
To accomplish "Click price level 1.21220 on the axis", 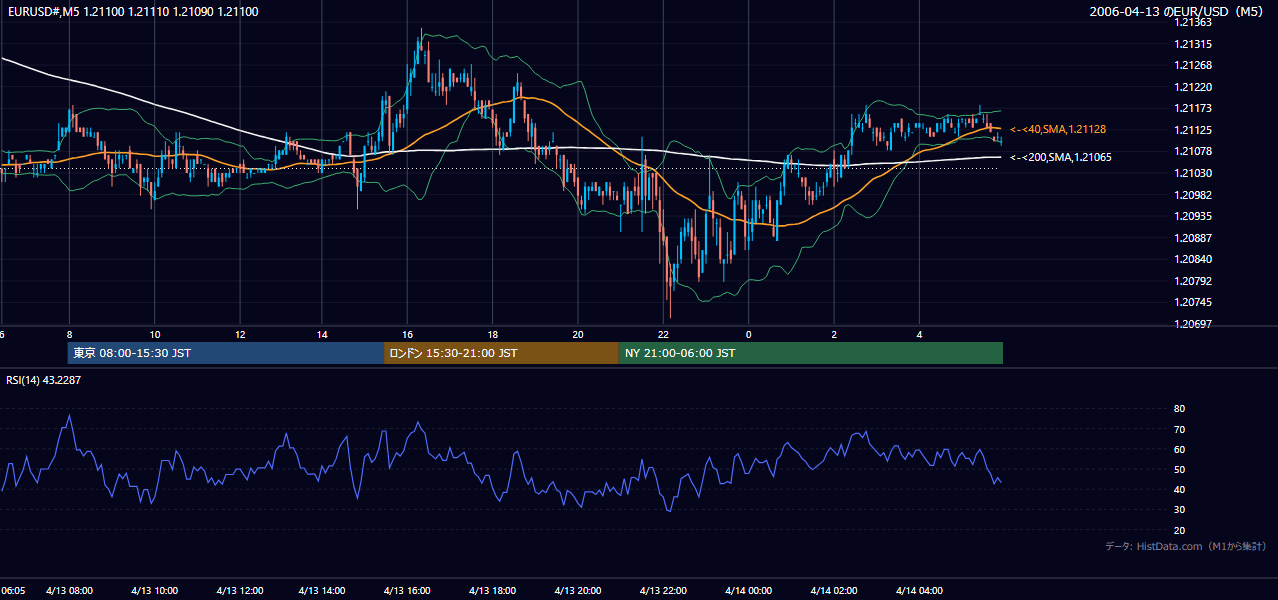I will pyautogui.click(x=1194, y=87).
